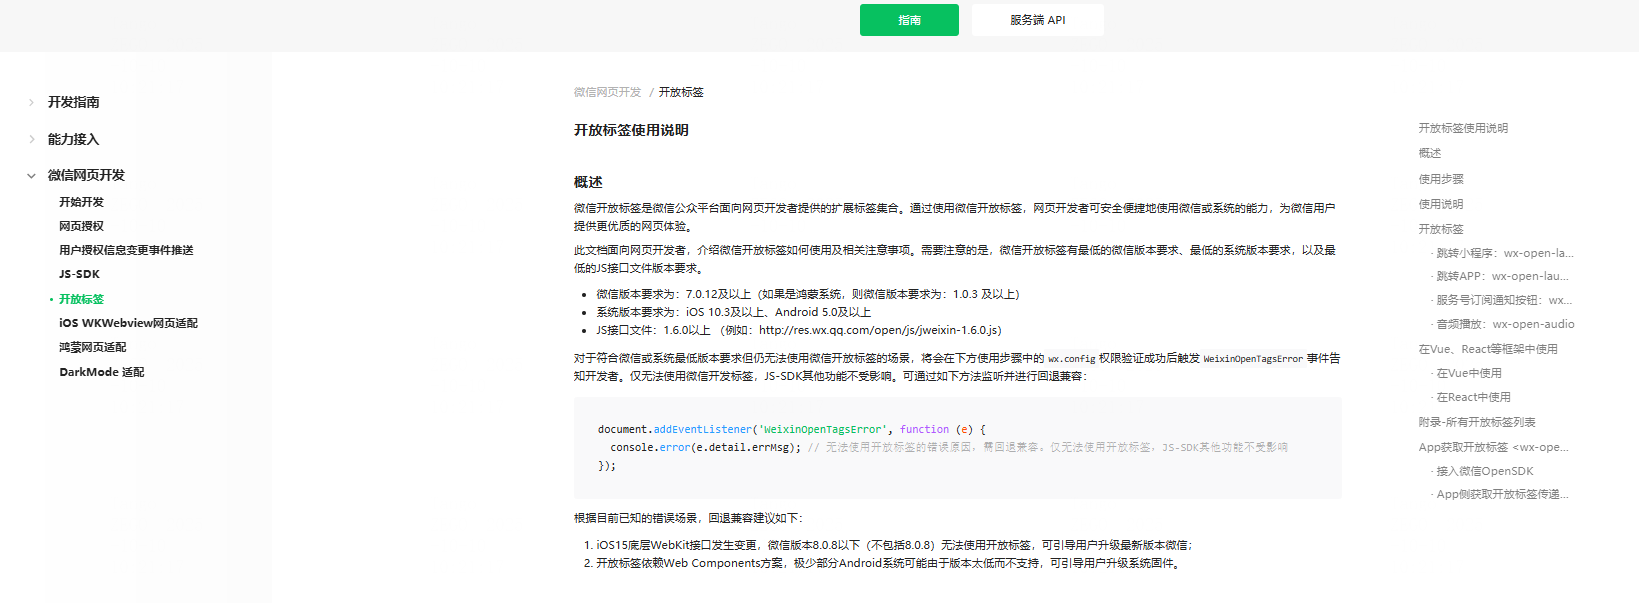This screenshot has height=603, width=1639.
Task: Open the 服务端 API tab
Action: tap(1037, 20)
